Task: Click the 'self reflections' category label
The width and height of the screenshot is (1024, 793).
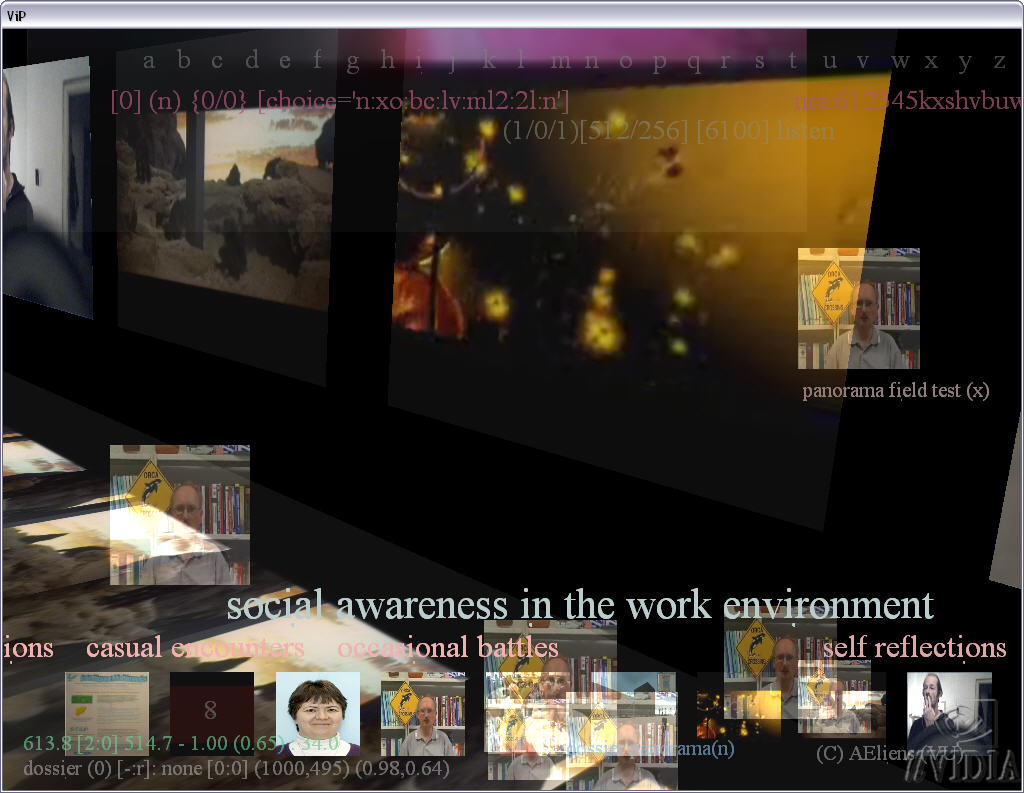Action: (x=914, y=647)
